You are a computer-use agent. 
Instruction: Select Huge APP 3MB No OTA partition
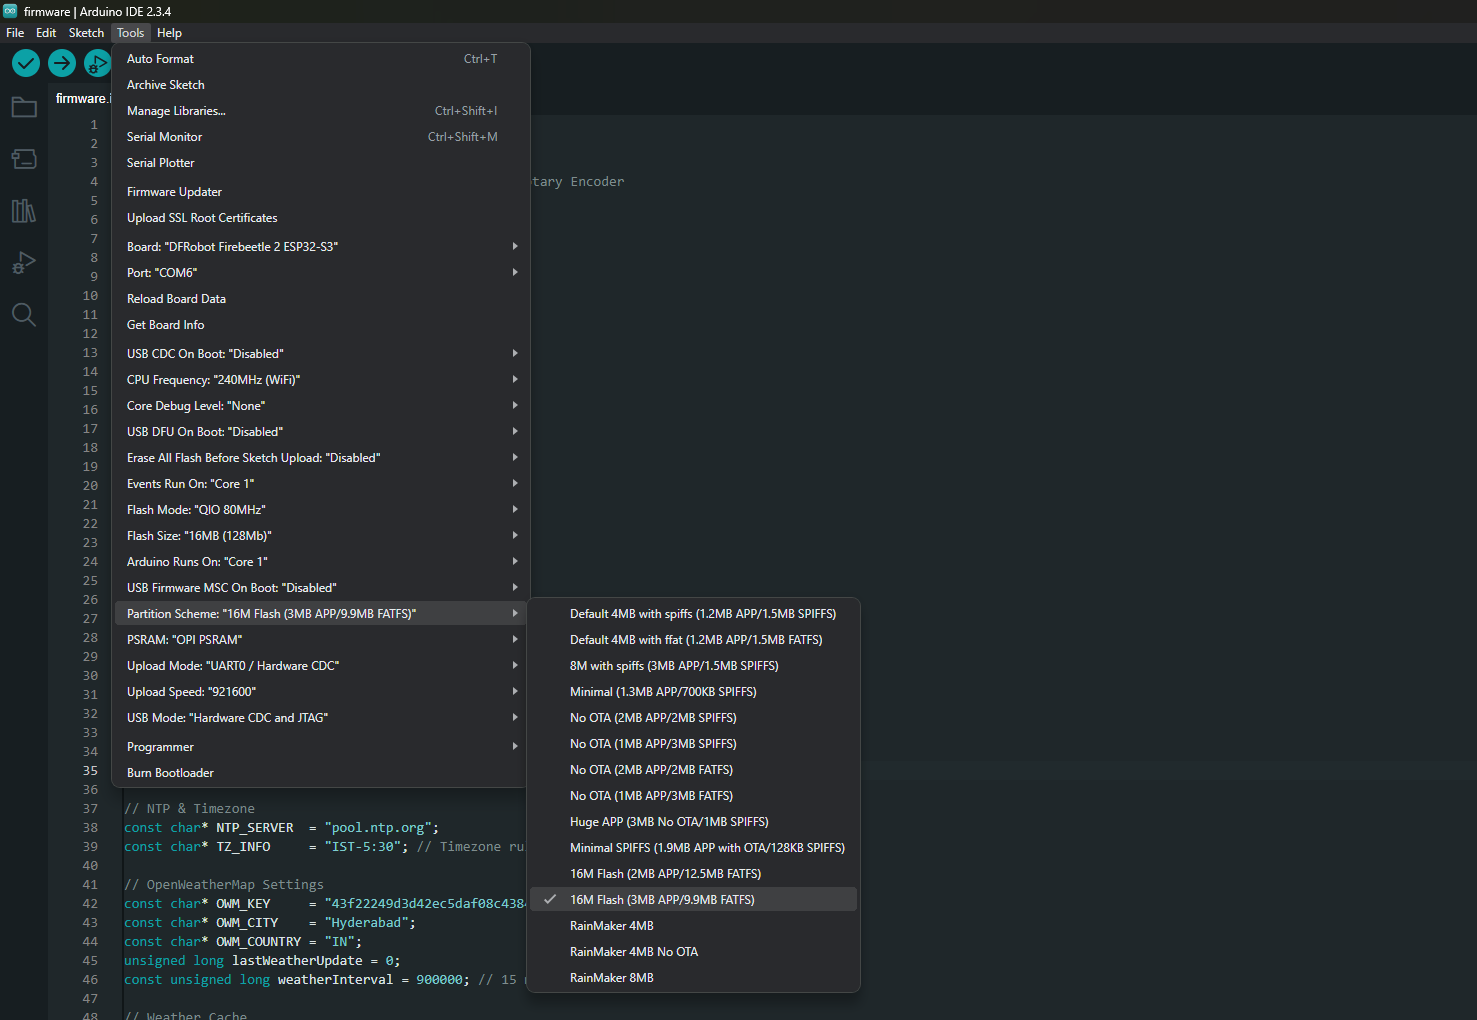[x=694, y=822]
